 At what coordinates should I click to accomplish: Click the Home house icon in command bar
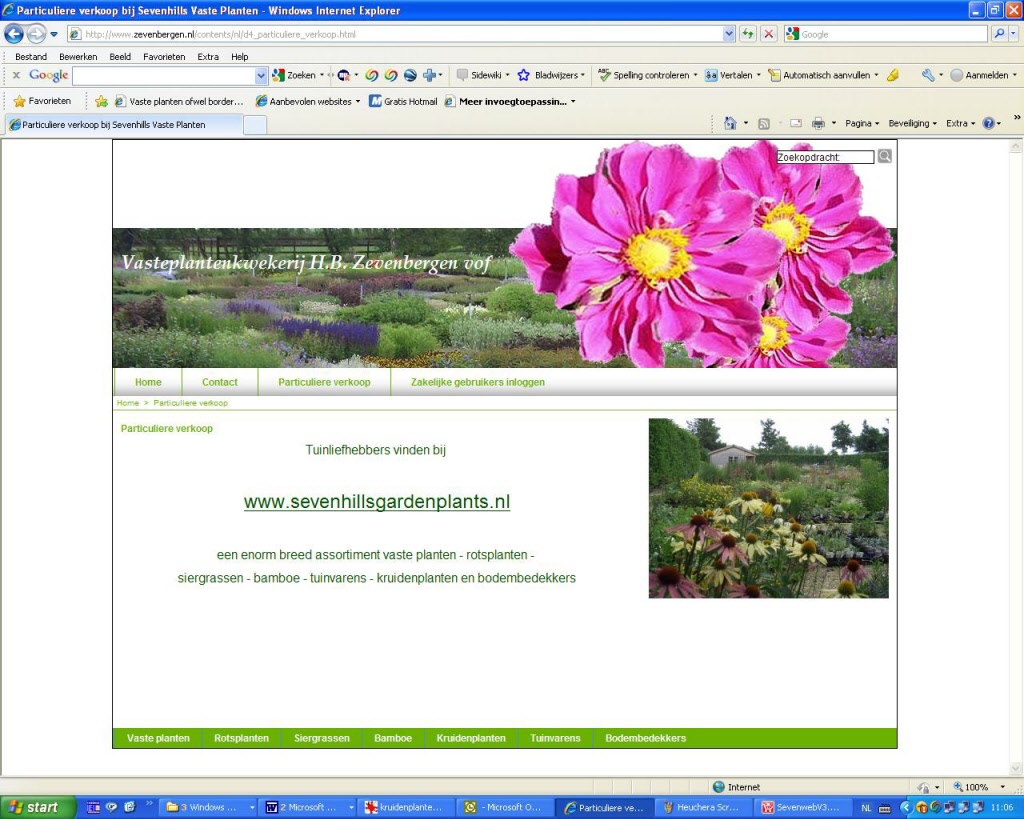730,123
